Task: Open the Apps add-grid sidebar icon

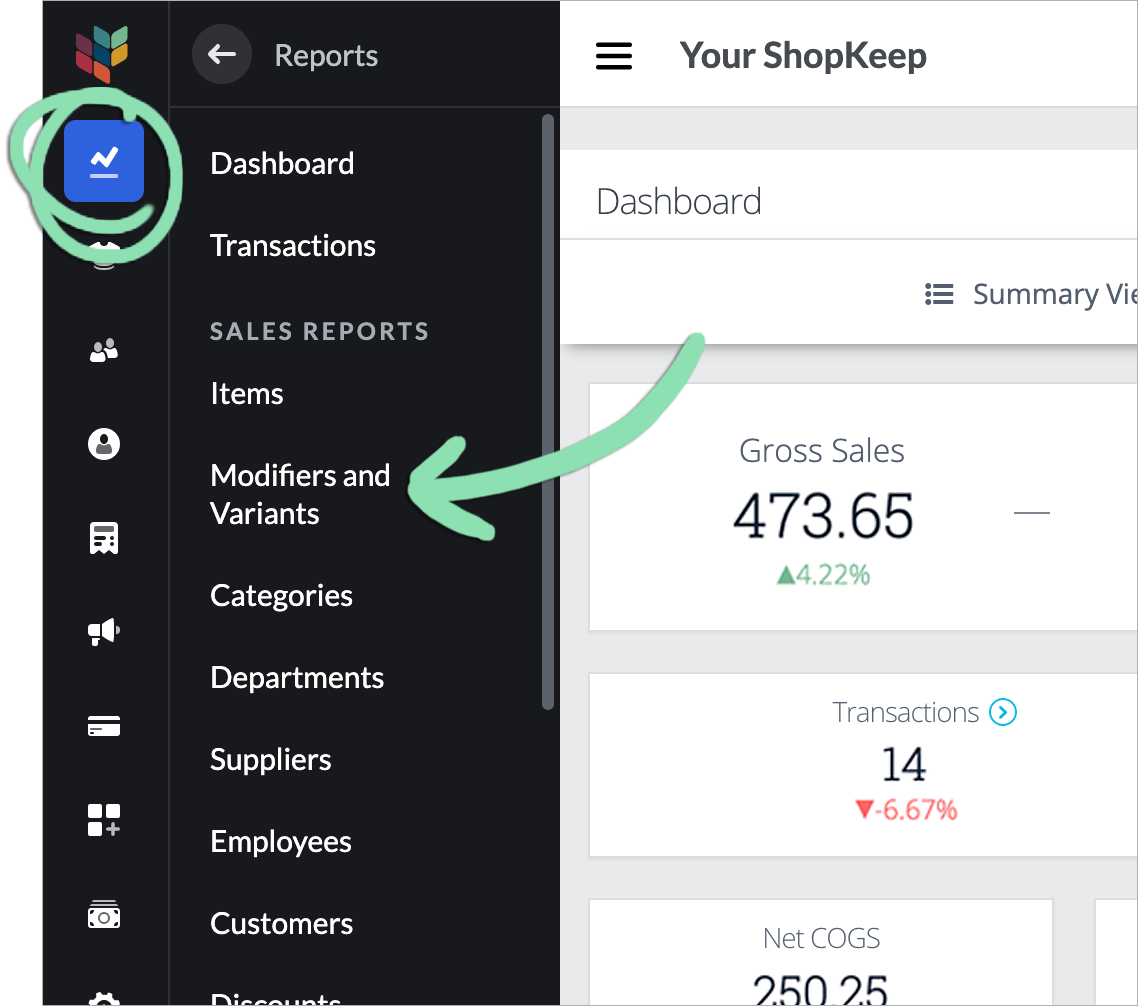Action: click(x=104, y=820)
